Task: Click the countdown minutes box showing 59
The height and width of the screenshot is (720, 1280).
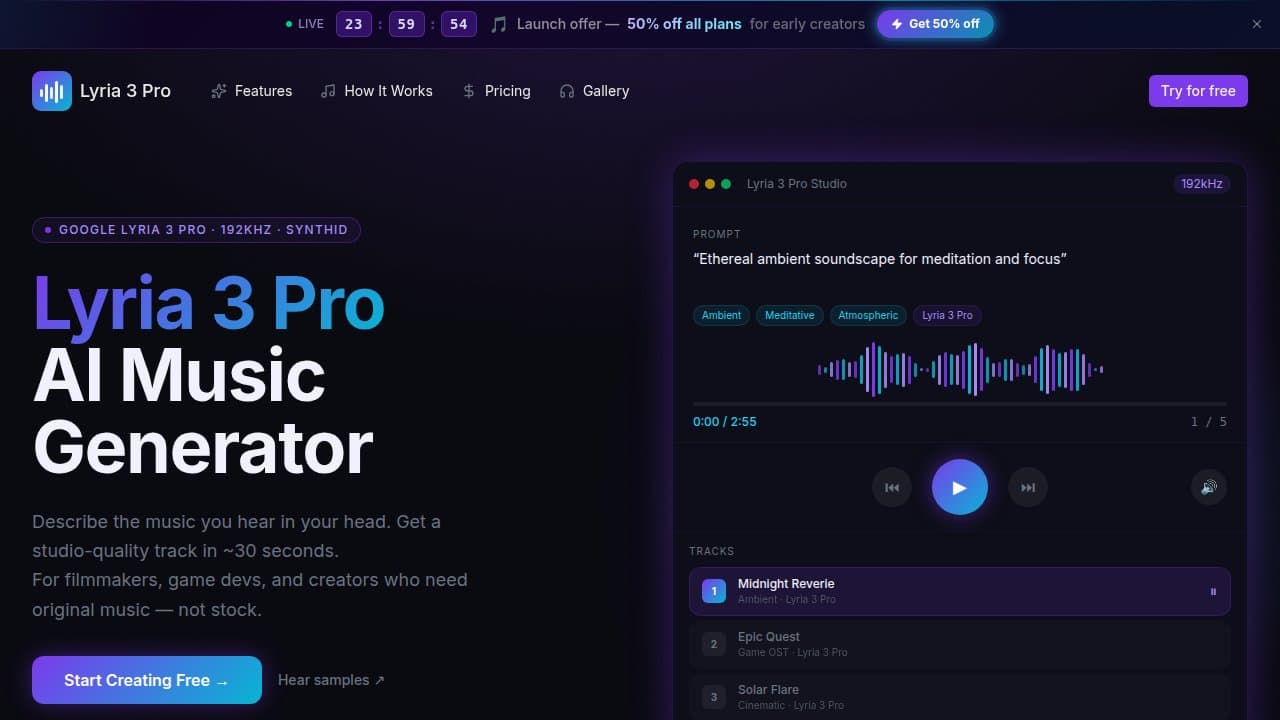Action: 406,24
